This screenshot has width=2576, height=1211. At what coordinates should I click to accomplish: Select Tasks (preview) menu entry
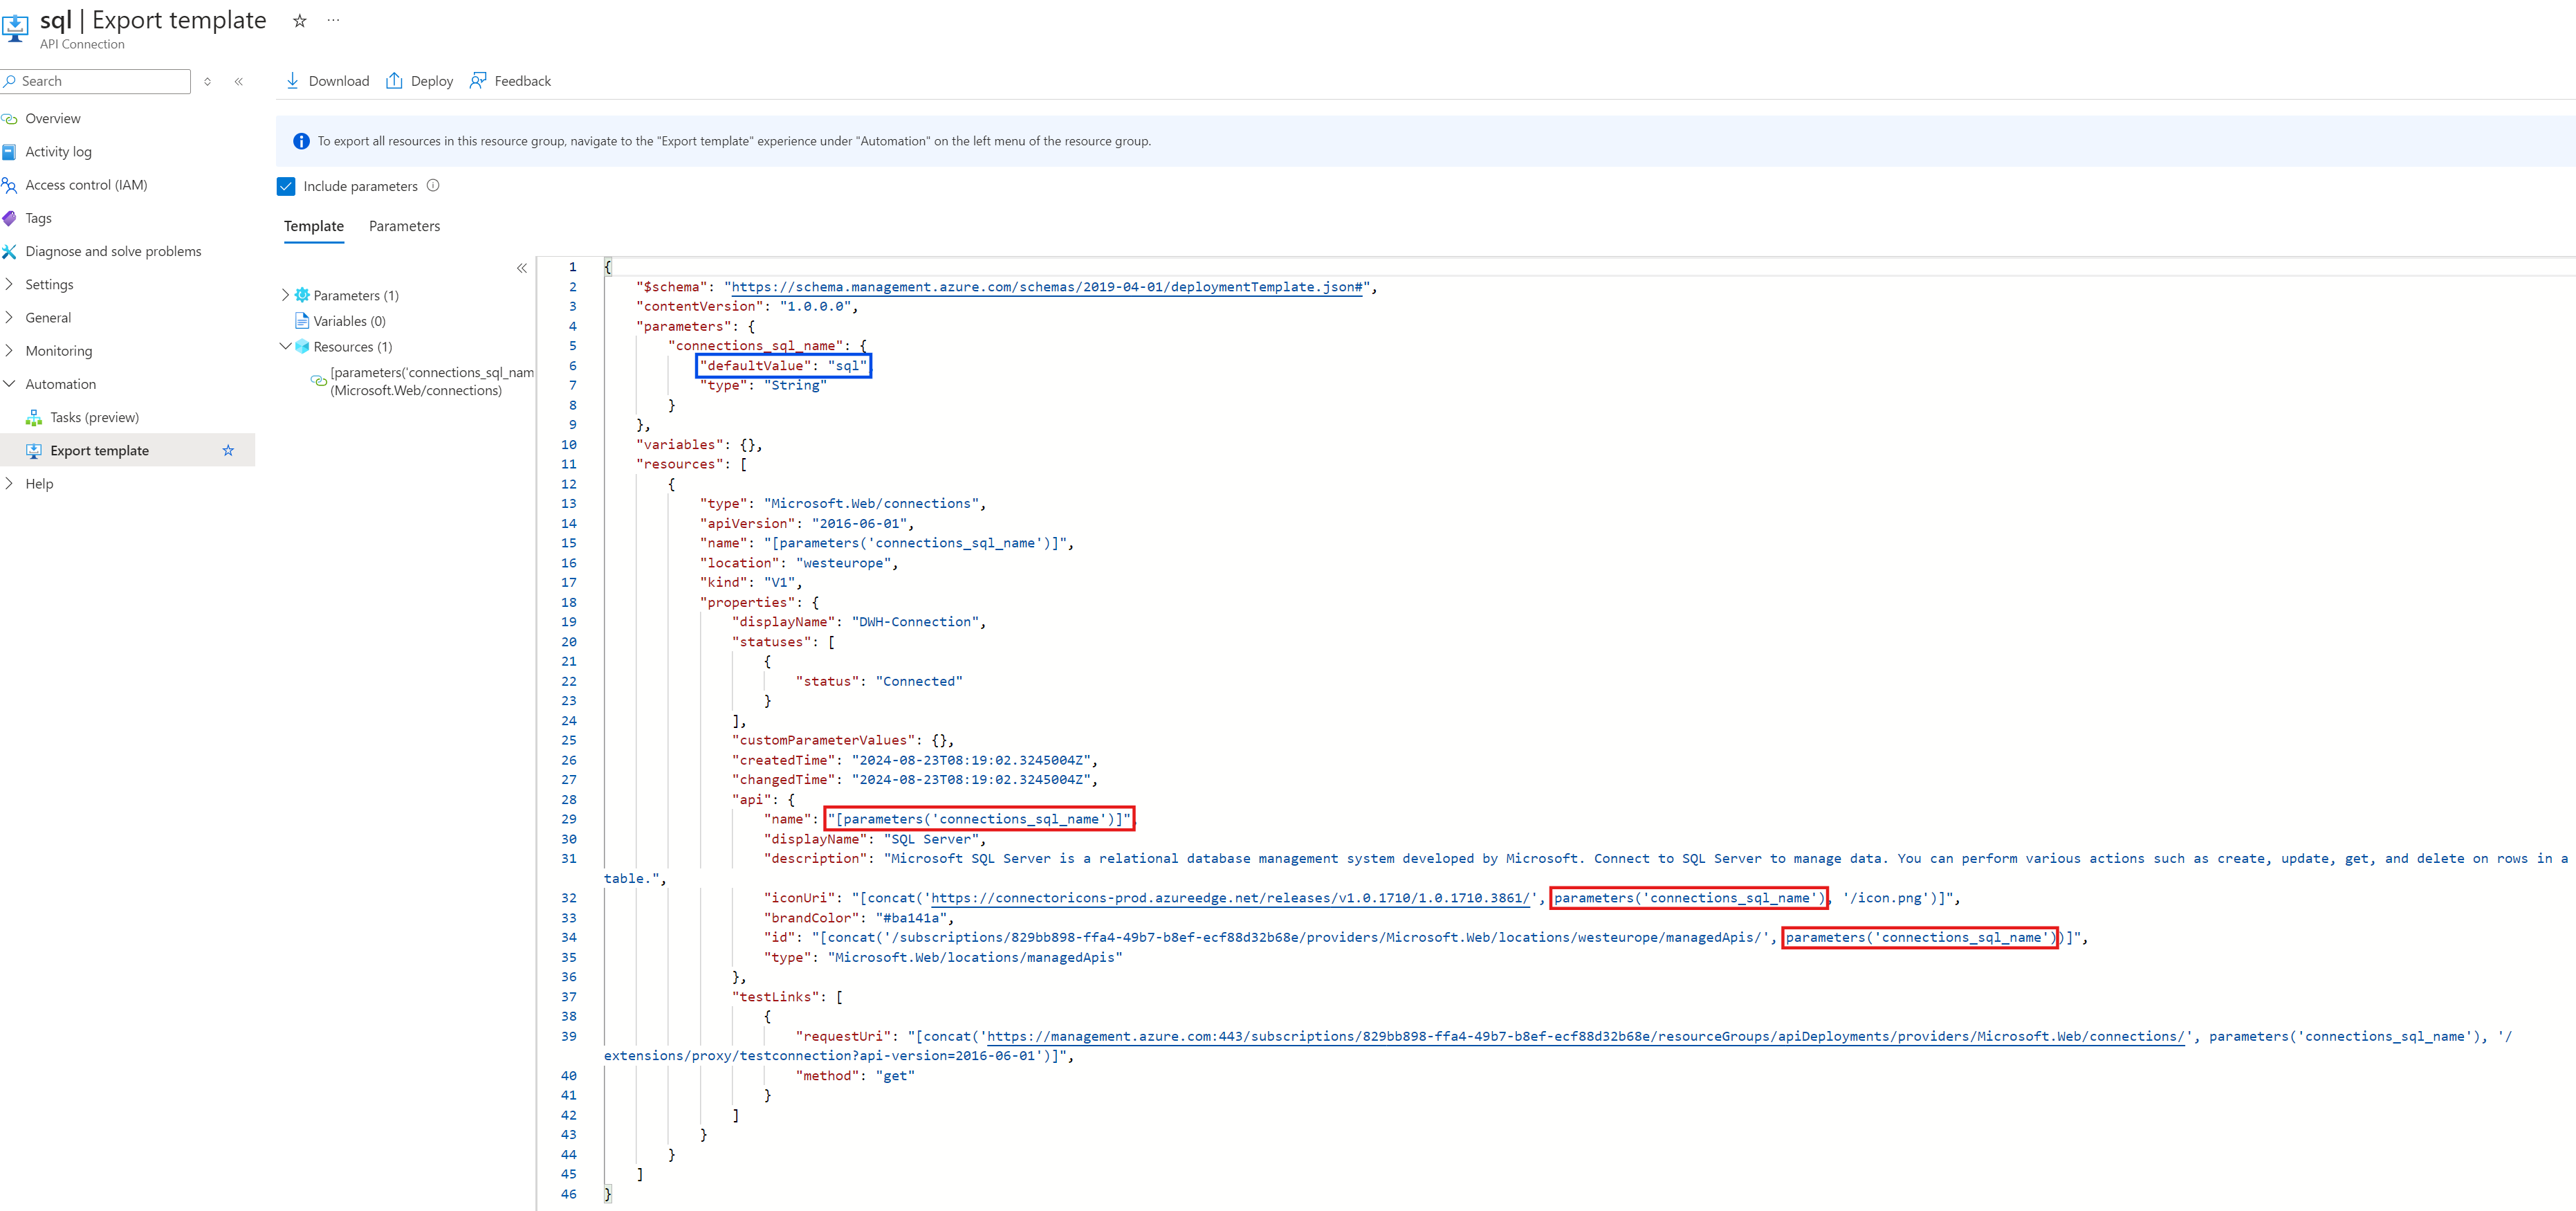[x=94, y=417]
